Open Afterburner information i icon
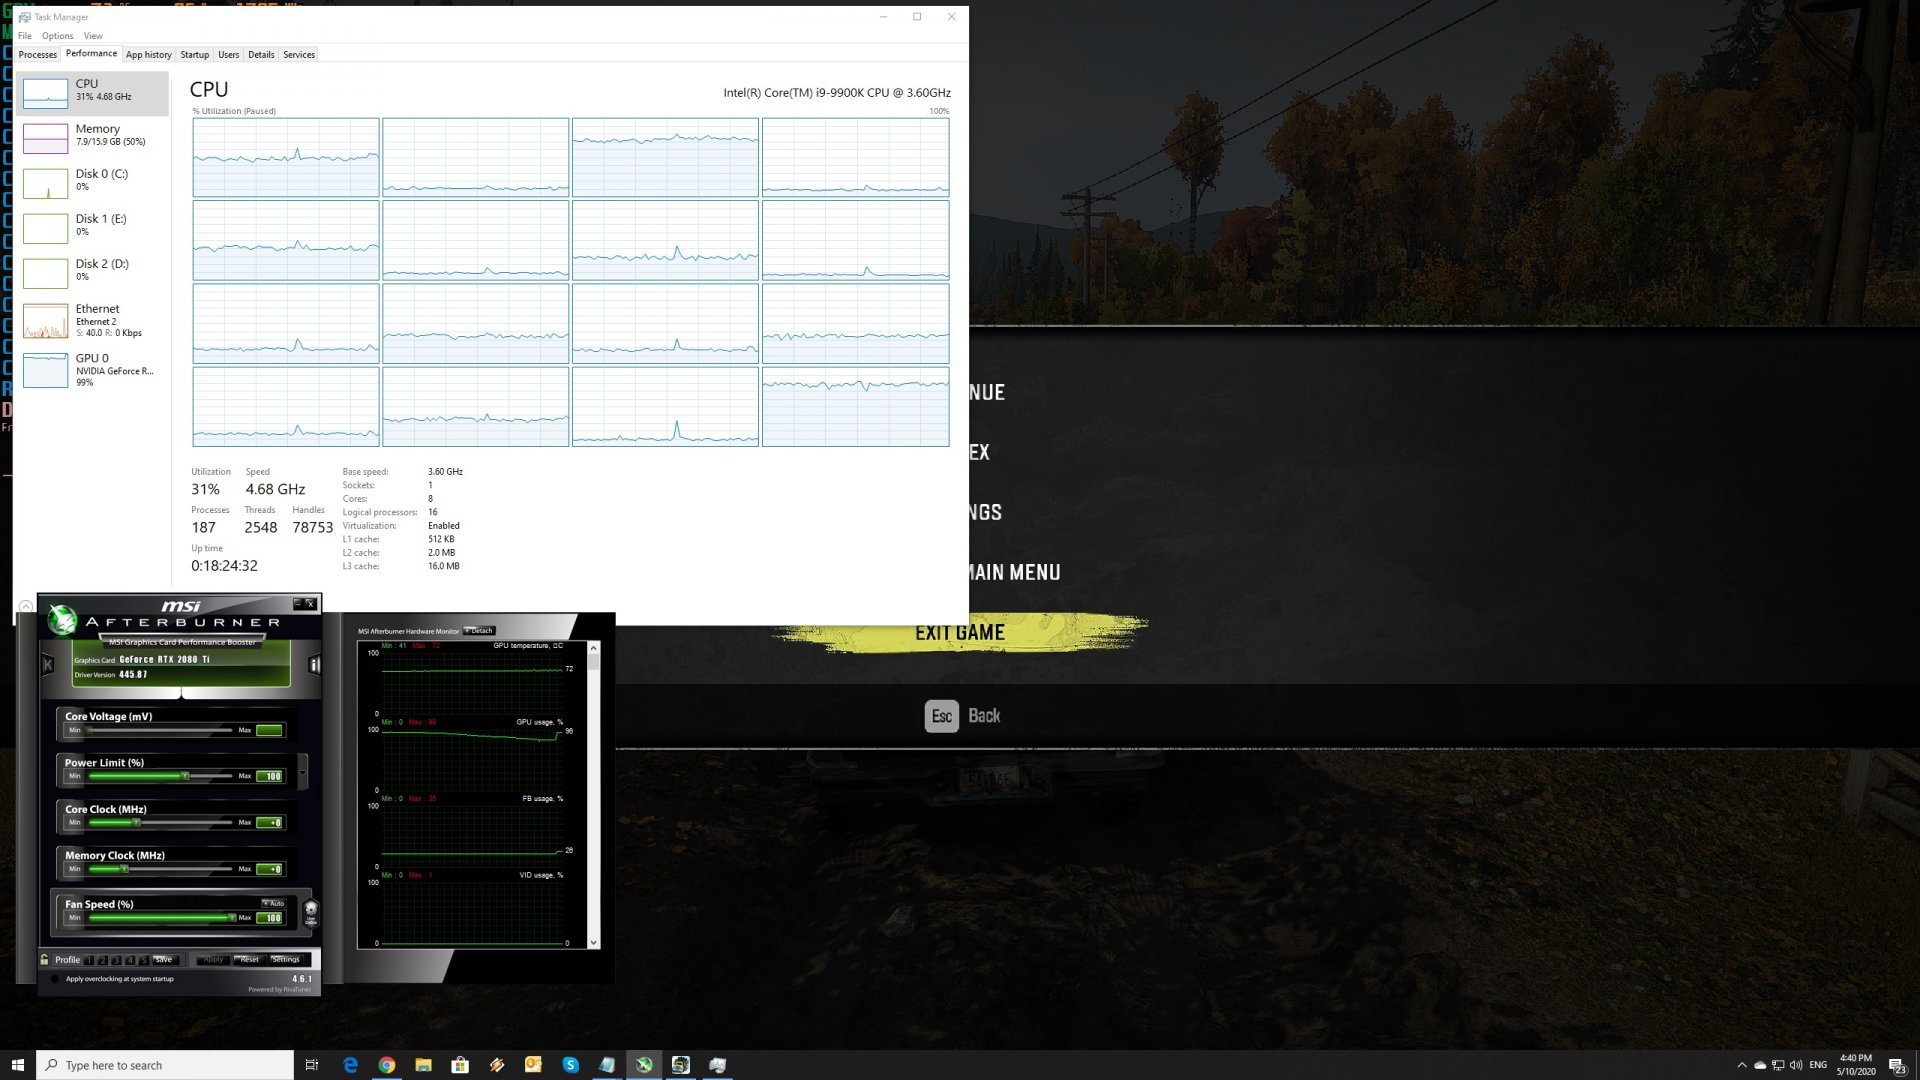 [314, 664]
